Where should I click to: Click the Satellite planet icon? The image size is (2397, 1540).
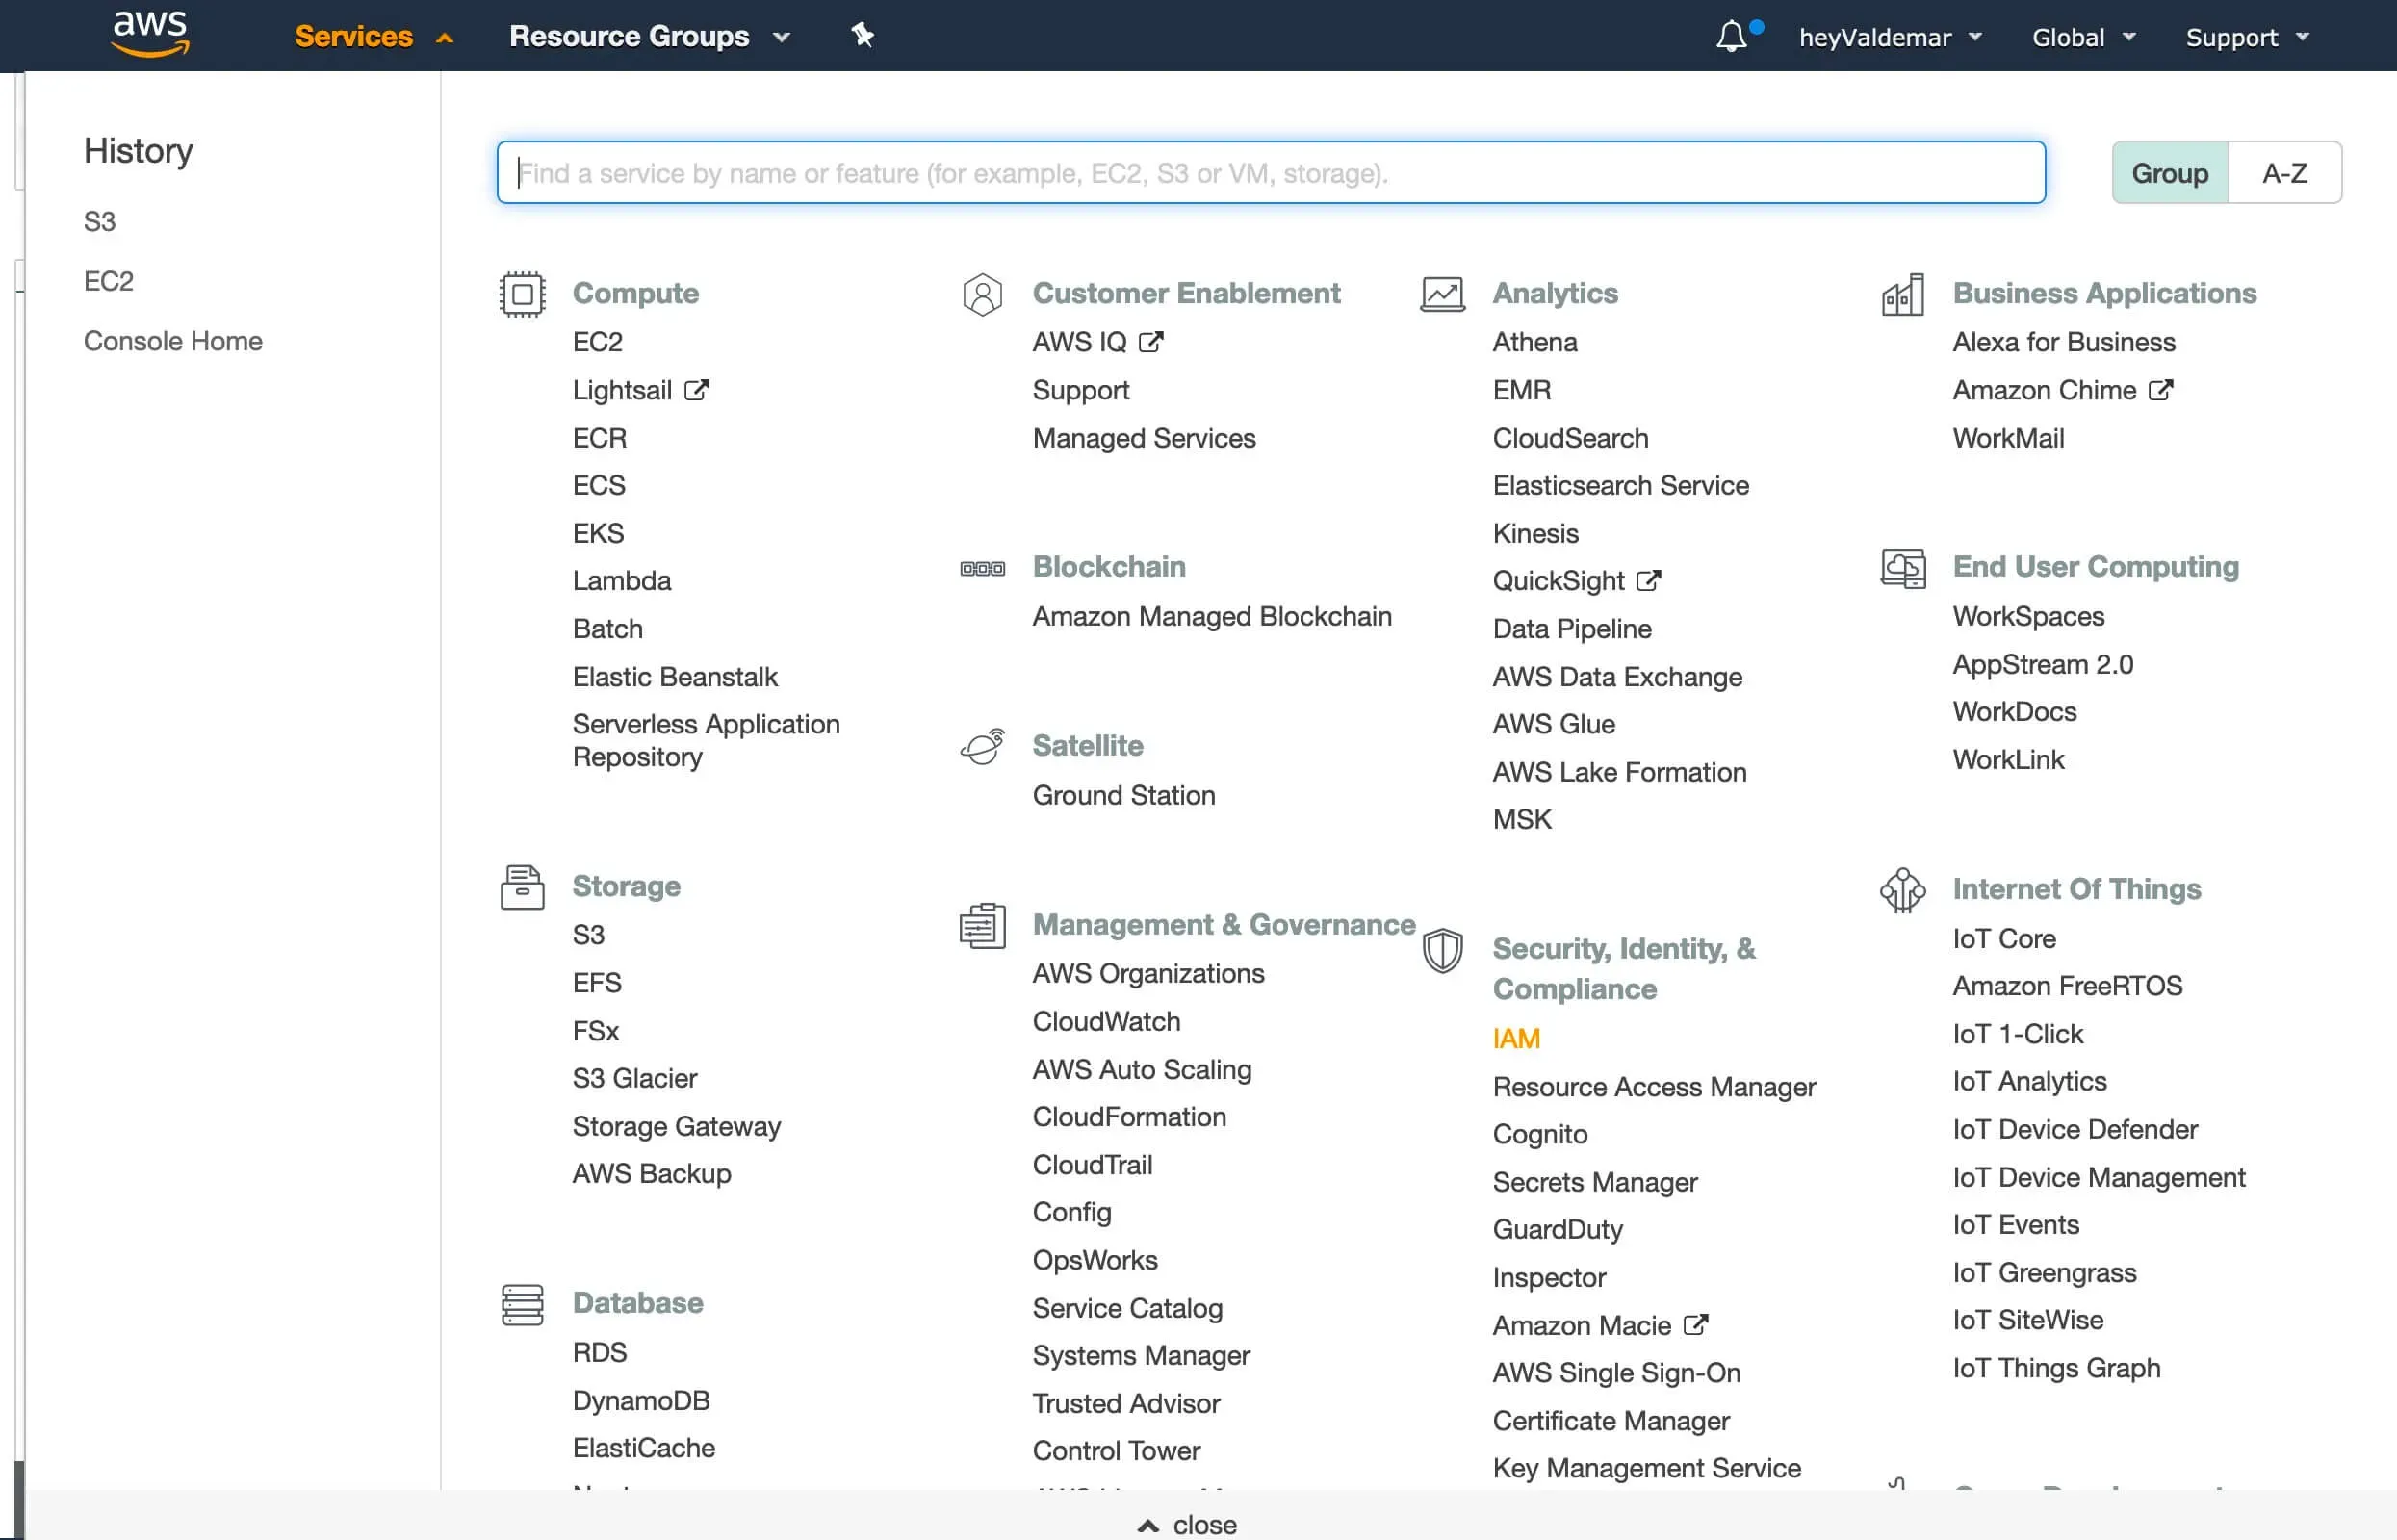tap(982, 746)
